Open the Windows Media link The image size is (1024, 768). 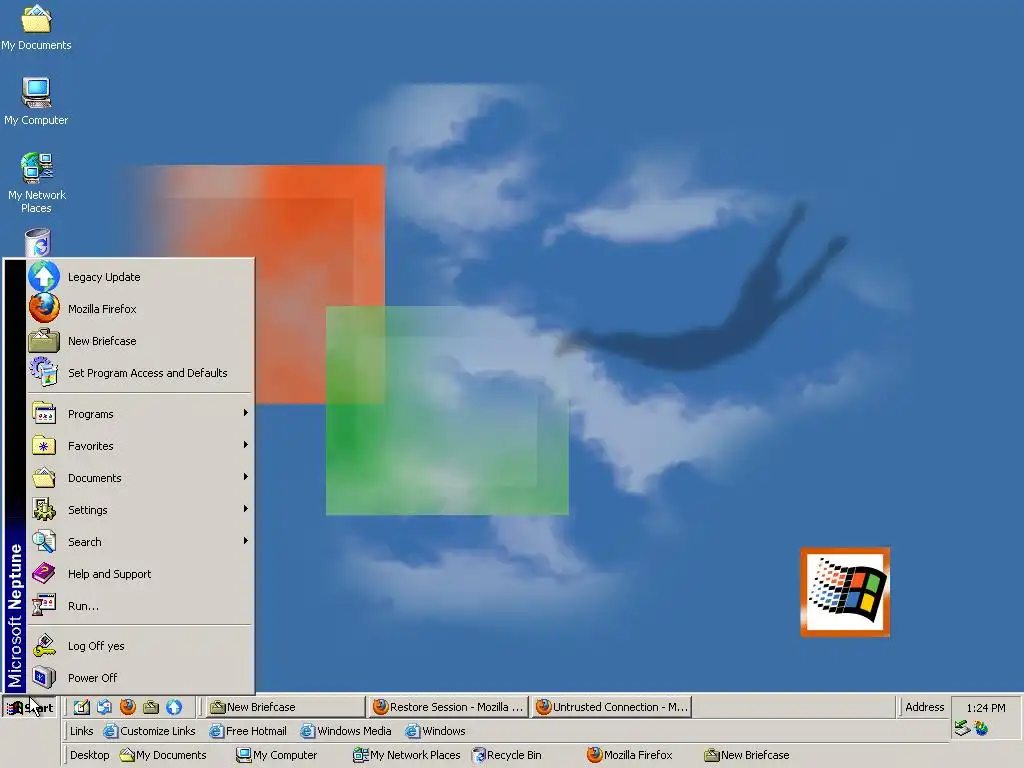pyautogui.click(x=346, y=731)
